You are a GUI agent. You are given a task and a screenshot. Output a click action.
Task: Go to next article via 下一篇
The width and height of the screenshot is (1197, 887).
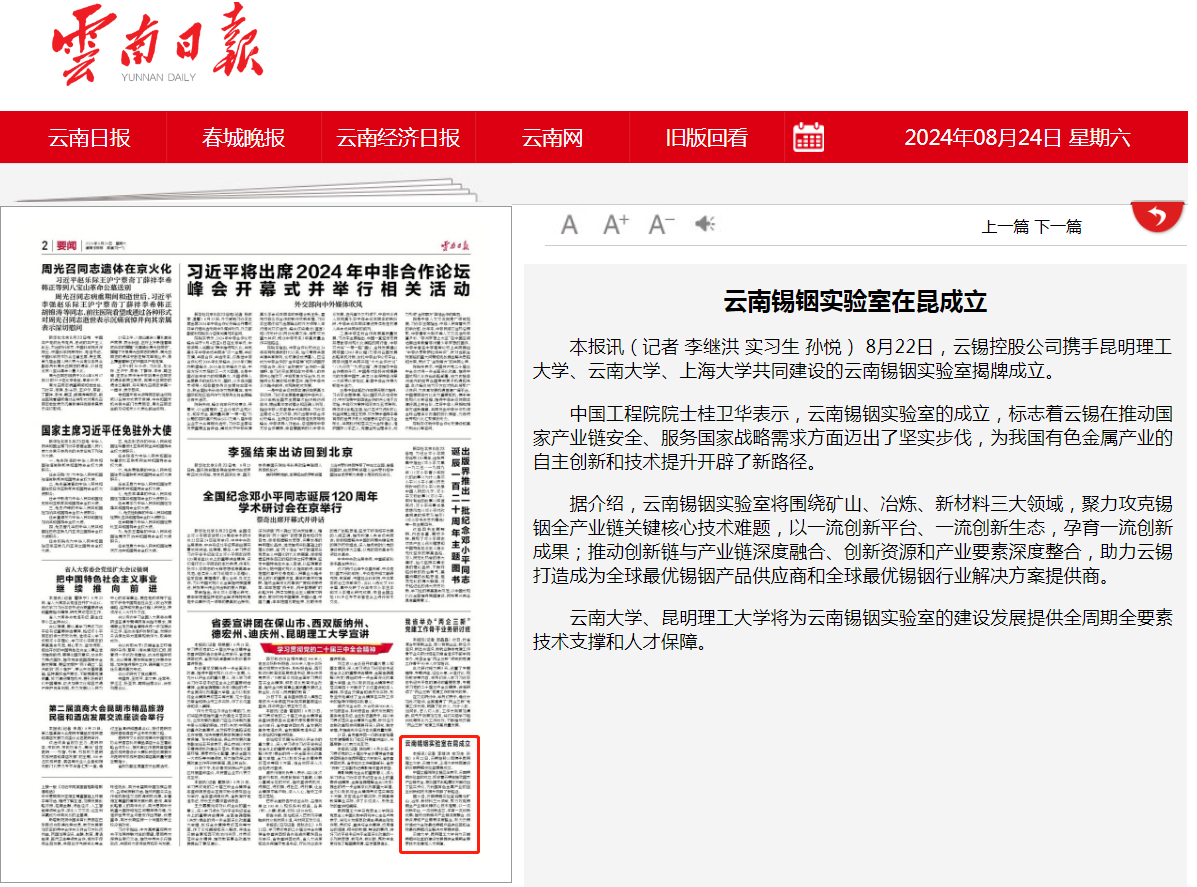pos(1058,227)
